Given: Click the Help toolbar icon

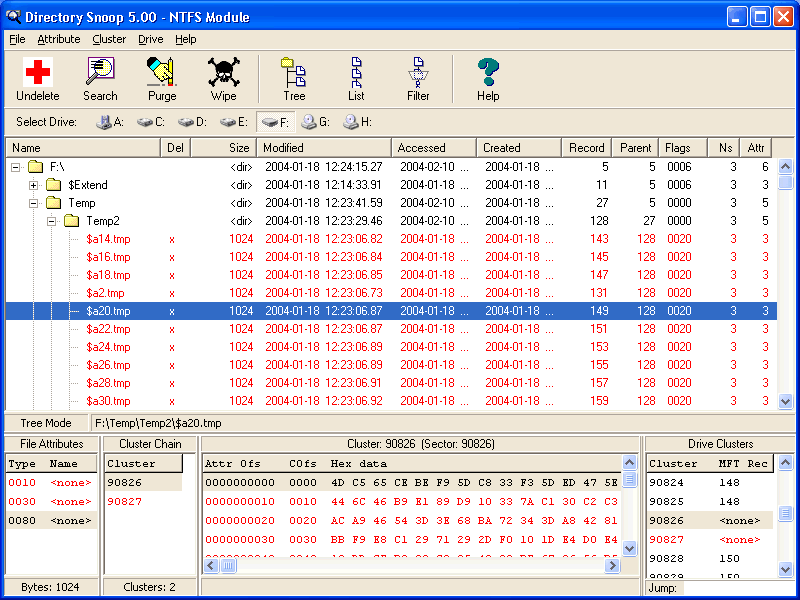Looking at the screenshot, I should coord(487,73).
